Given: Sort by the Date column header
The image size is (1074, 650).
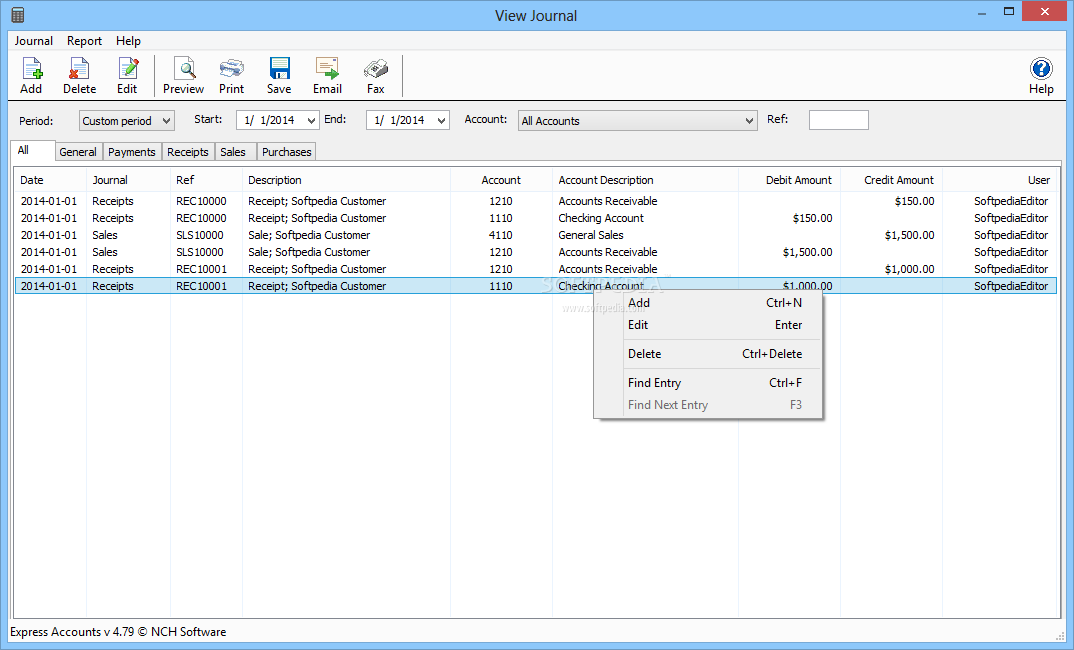Looking at the screenshot, I should point(51,180).
